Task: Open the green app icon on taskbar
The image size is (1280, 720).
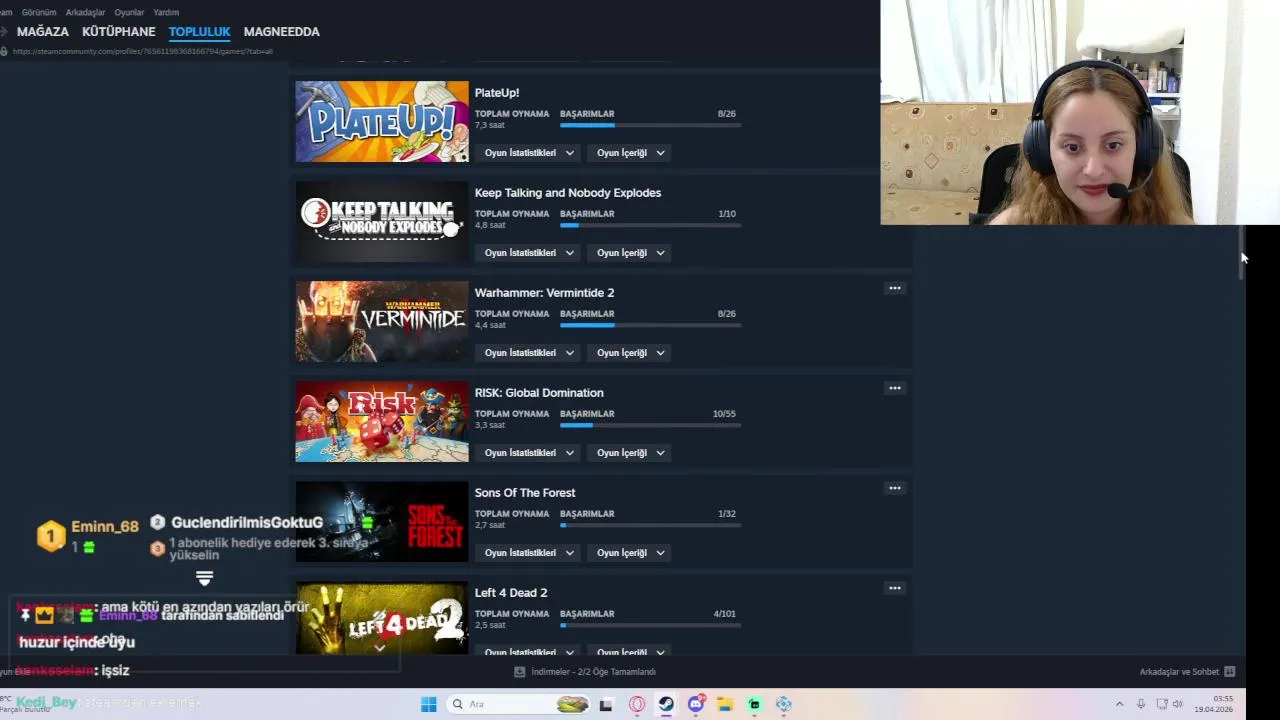Action: [x=755, y=704]
